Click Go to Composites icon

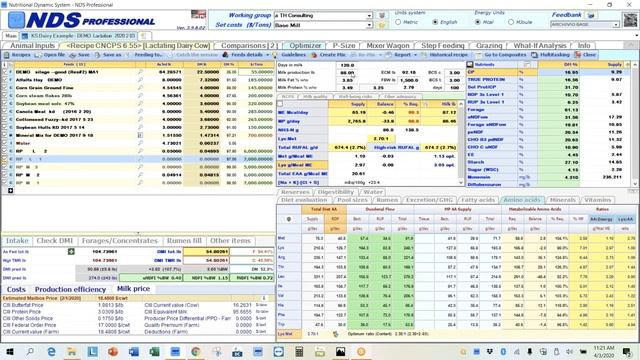[x=478, y=55]
